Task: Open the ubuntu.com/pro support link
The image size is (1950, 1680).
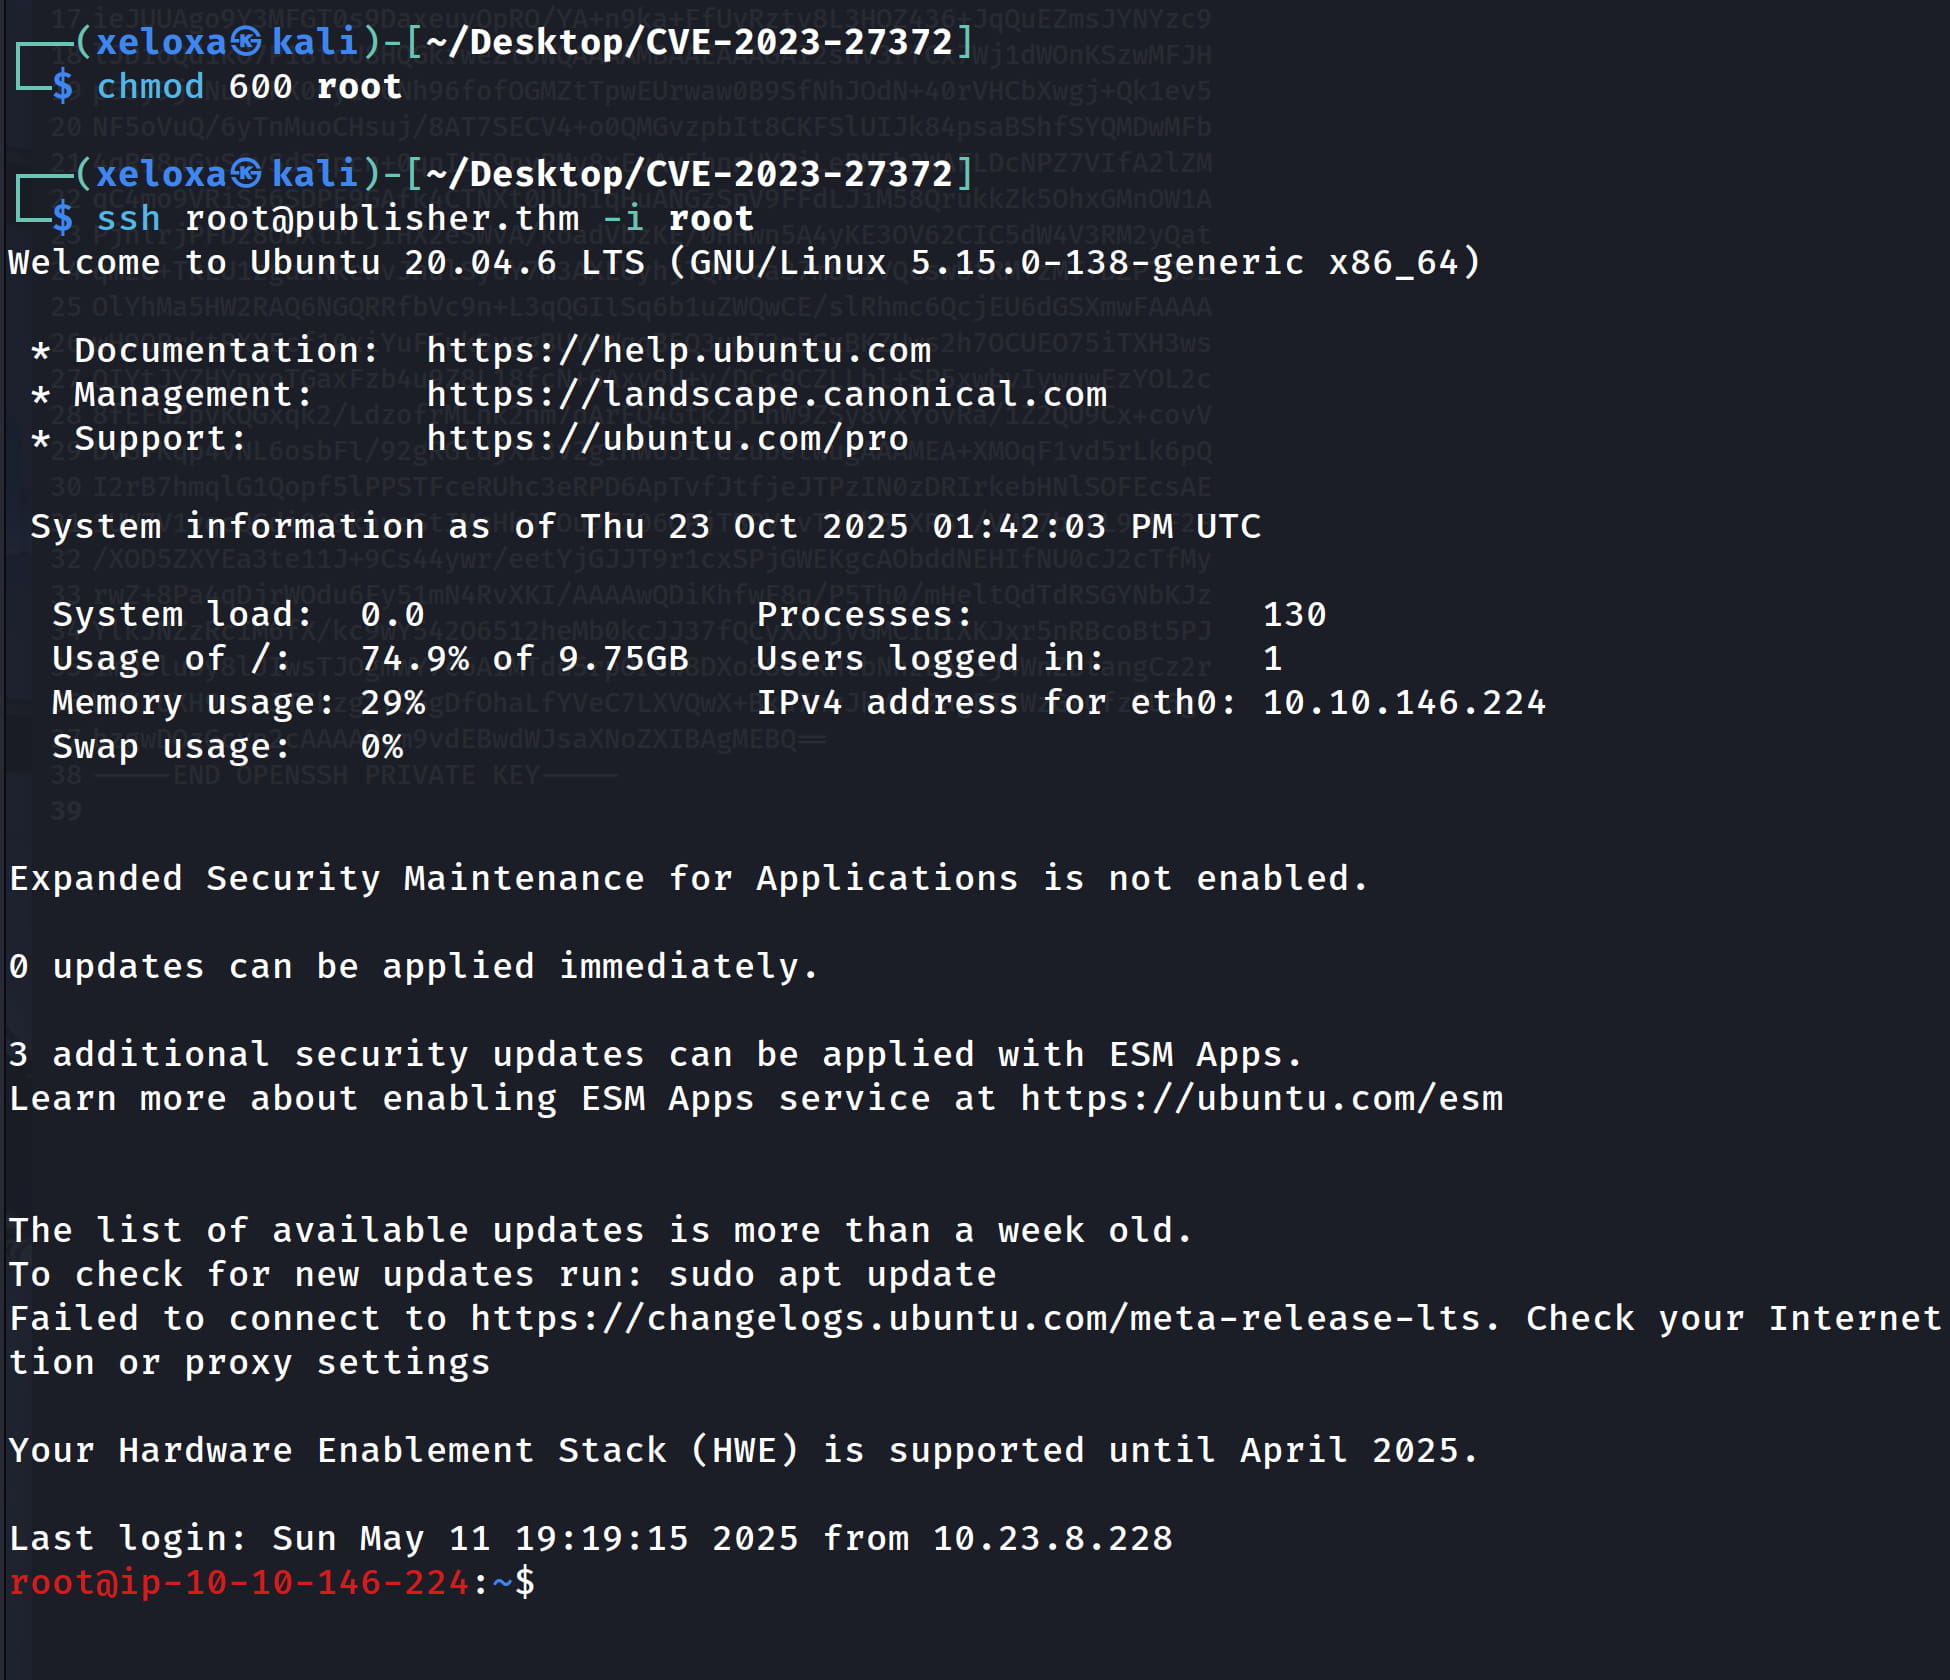Action: tap(667, 438)
